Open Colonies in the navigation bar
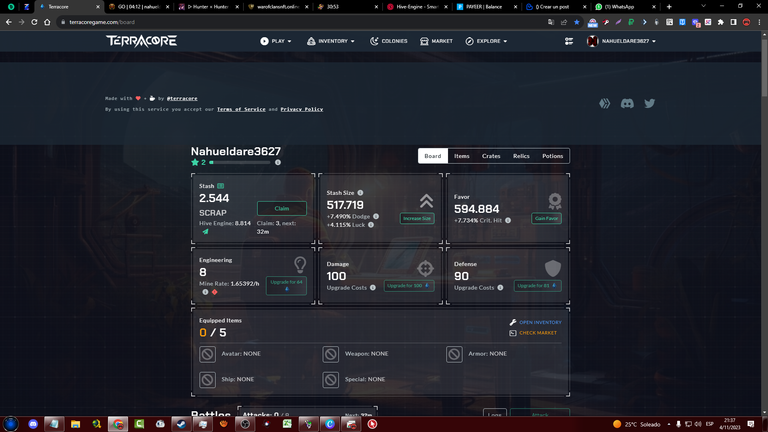Screen dimensions: 768x432 click(x=388, y=41)
